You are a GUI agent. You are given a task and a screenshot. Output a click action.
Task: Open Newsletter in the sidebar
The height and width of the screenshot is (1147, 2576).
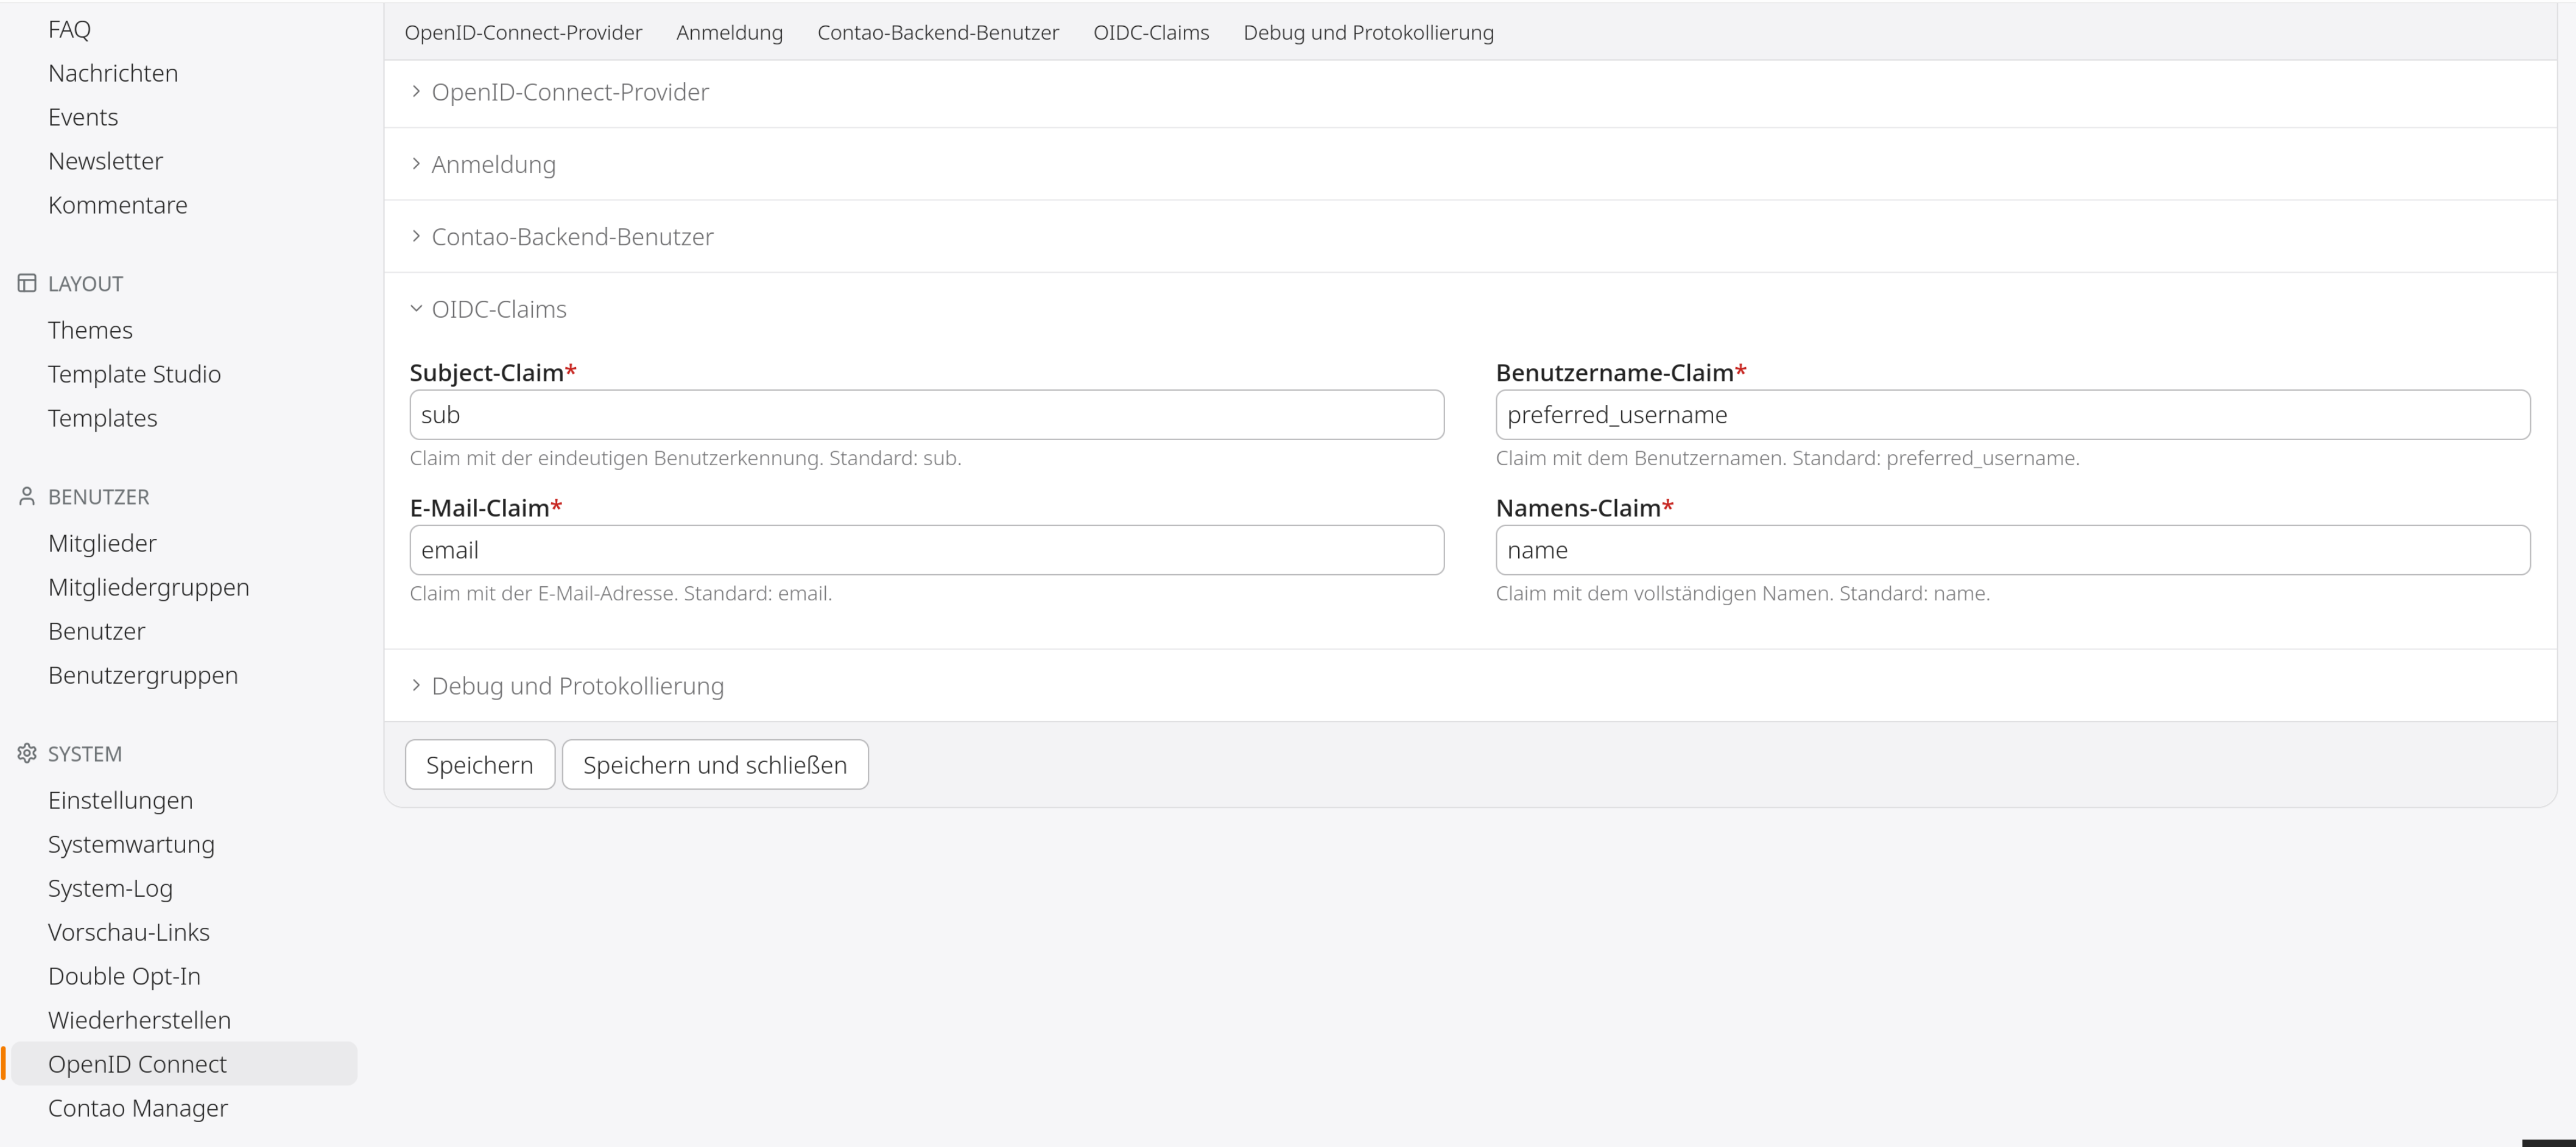pyautogui.click(x=105, y=161)
